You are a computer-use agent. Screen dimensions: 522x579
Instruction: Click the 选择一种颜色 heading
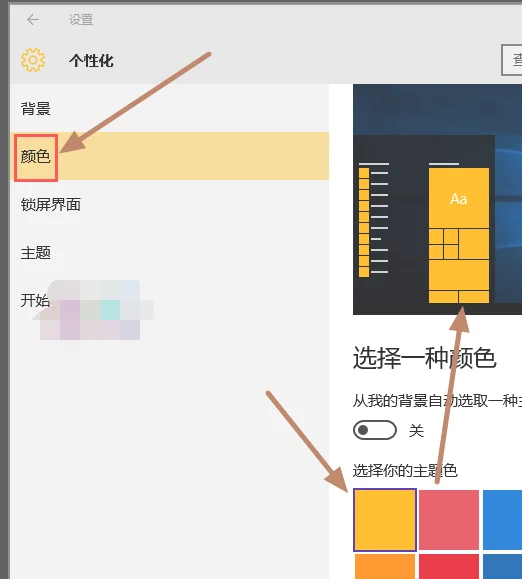click(424, 358)
